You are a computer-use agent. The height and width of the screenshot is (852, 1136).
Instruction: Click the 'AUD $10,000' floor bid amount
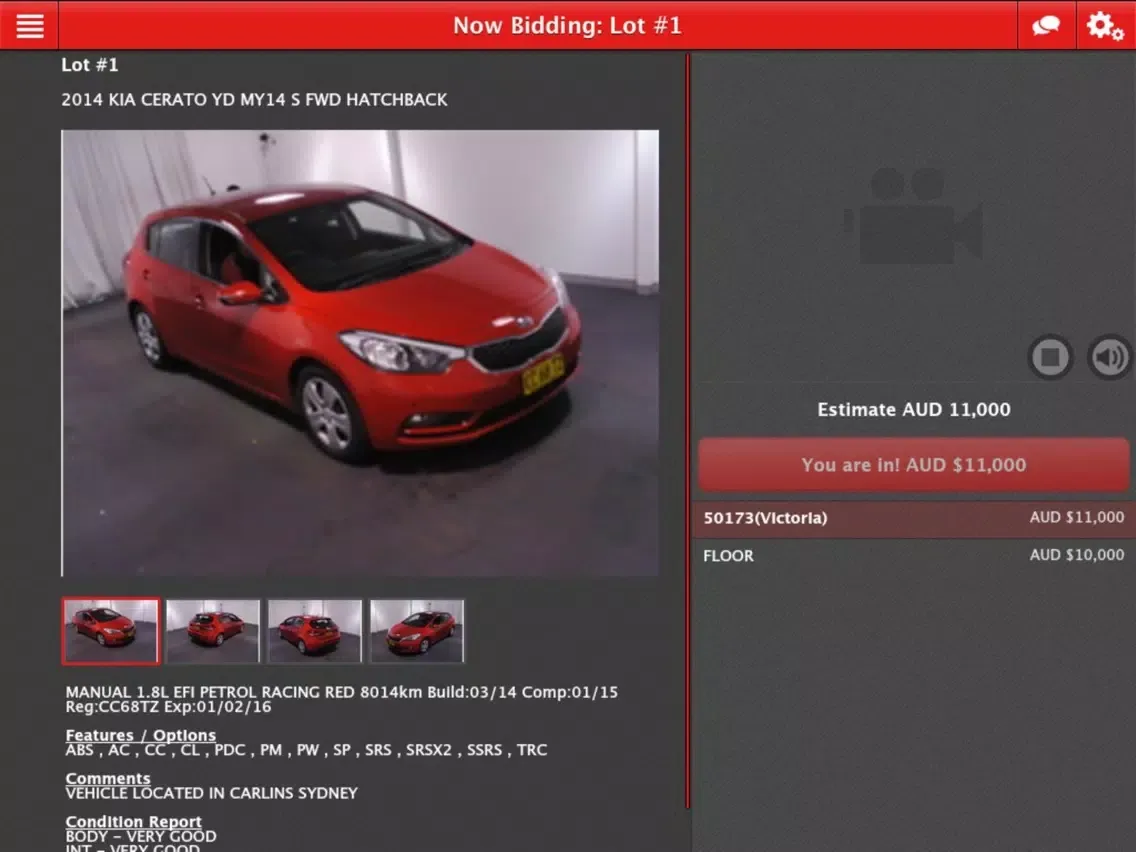1077,555
